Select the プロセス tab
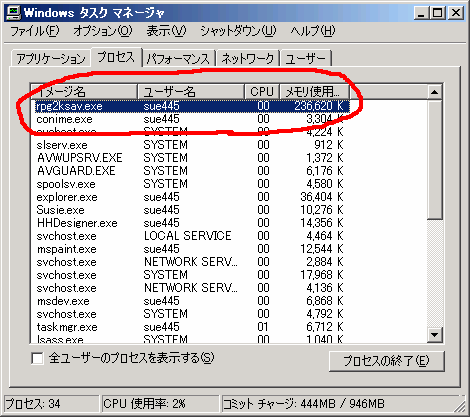Screen dimensions: 470x417 [116, 57]
